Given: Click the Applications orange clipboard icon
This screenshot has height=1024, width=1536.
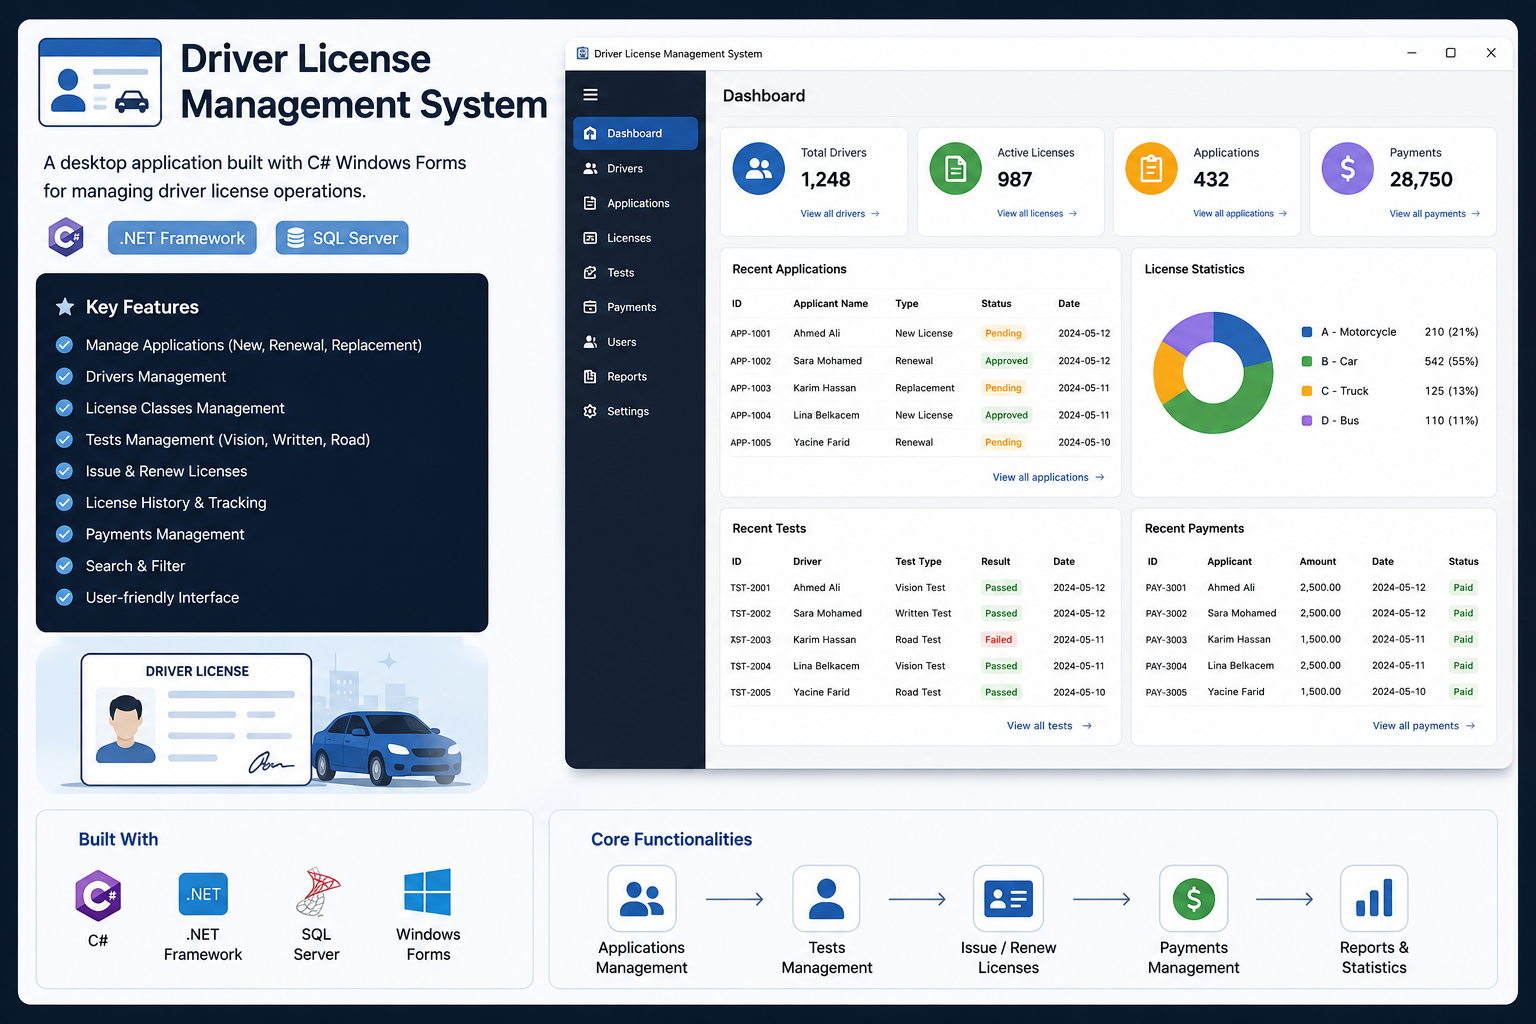Looking at the screenshot, I should click(x=1152, y=168).
